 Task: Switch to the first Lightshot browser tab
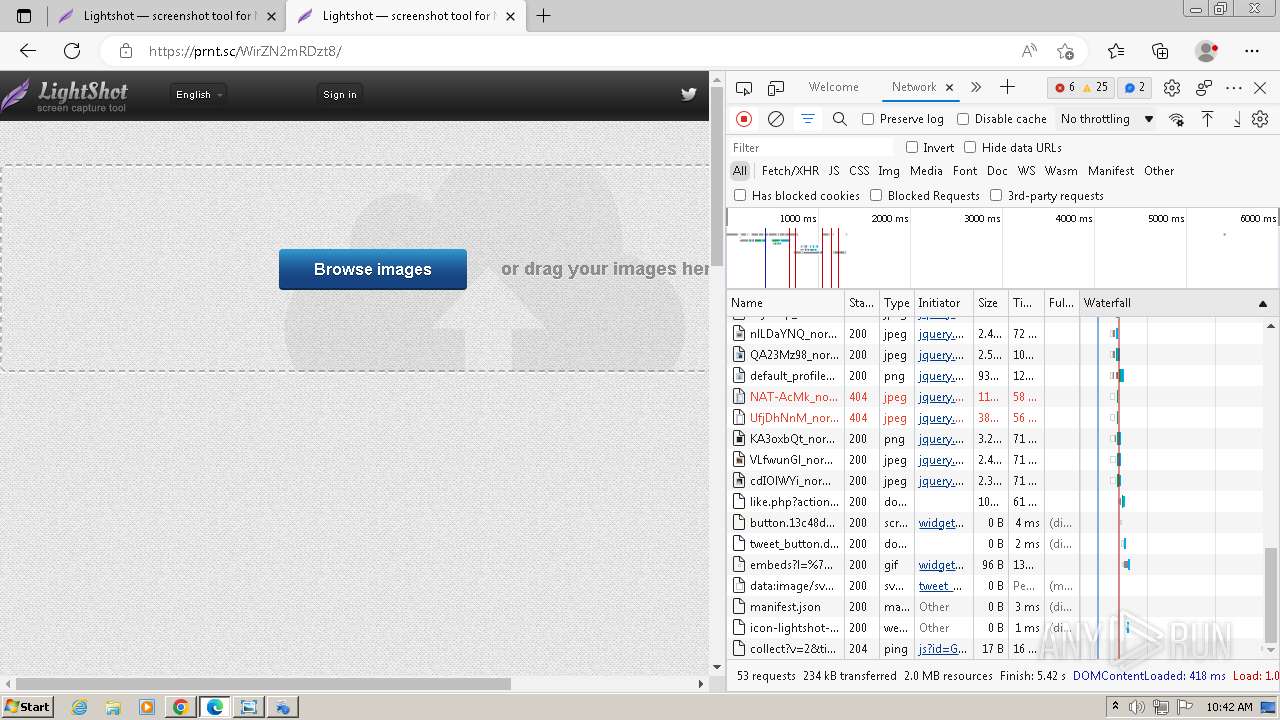click(166, 16)
